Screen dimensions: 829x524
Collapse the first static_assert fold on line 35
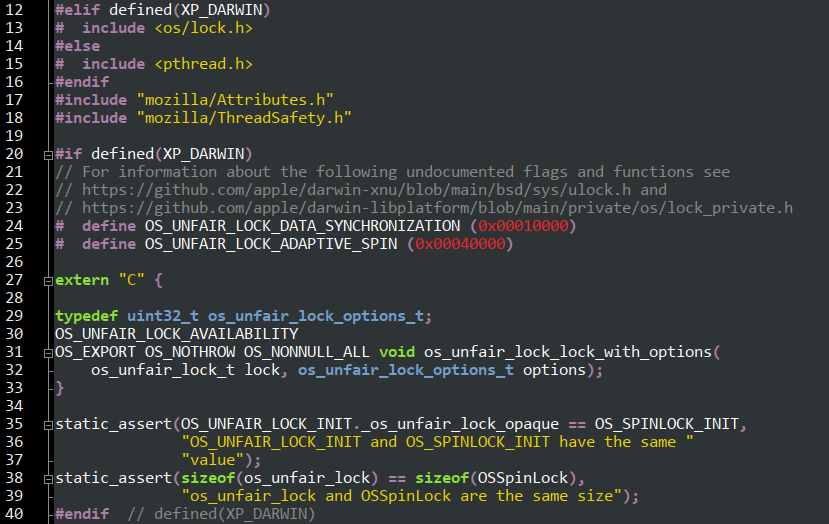pos(48,425)
